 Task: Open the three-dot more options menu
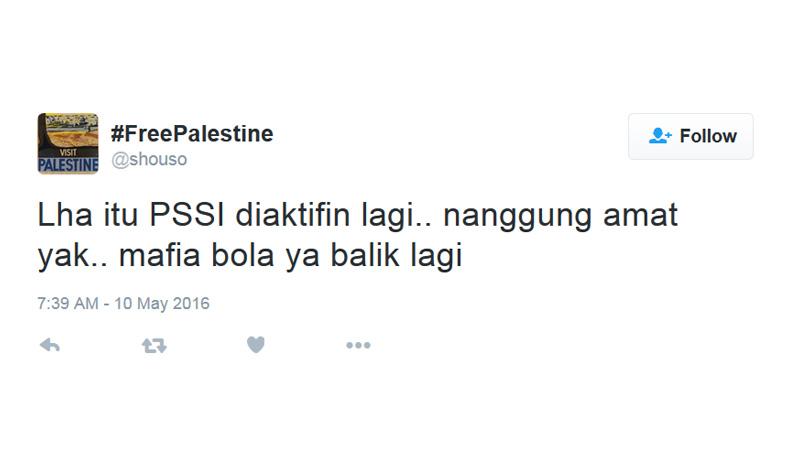pos(358,345)
